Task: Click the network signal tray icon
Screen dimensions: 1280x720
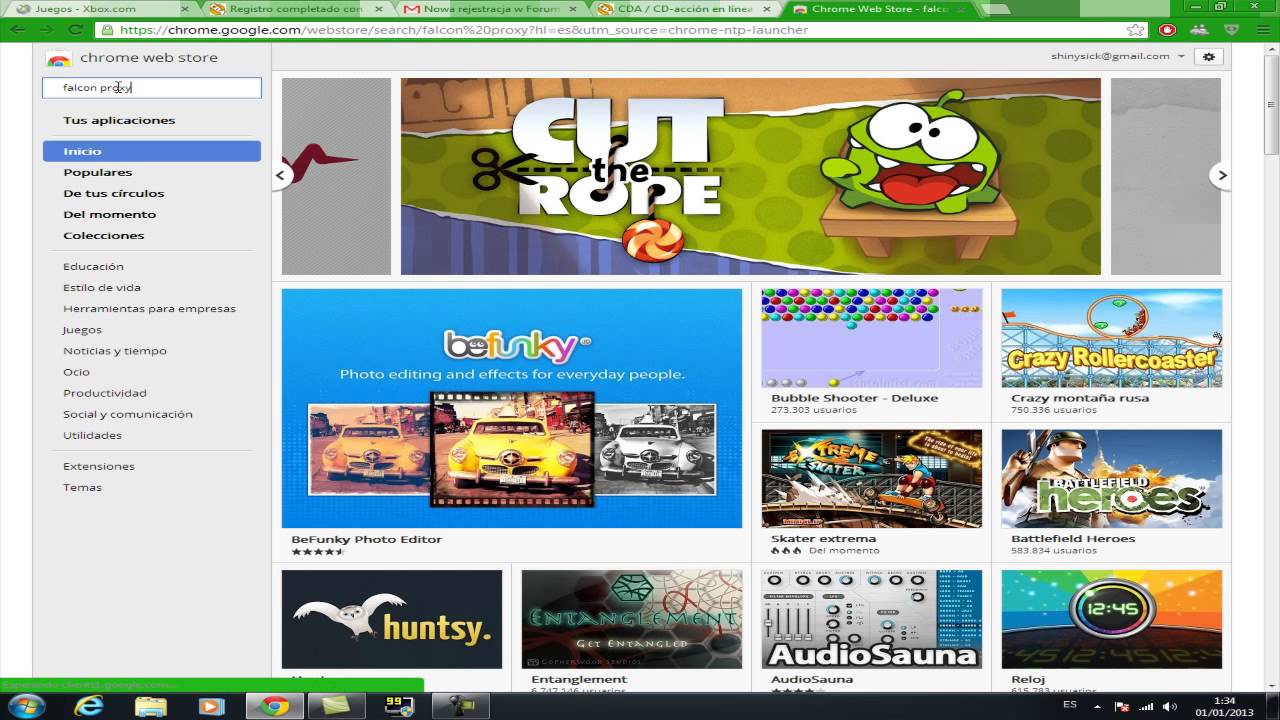Action: tap(1147, 706)
